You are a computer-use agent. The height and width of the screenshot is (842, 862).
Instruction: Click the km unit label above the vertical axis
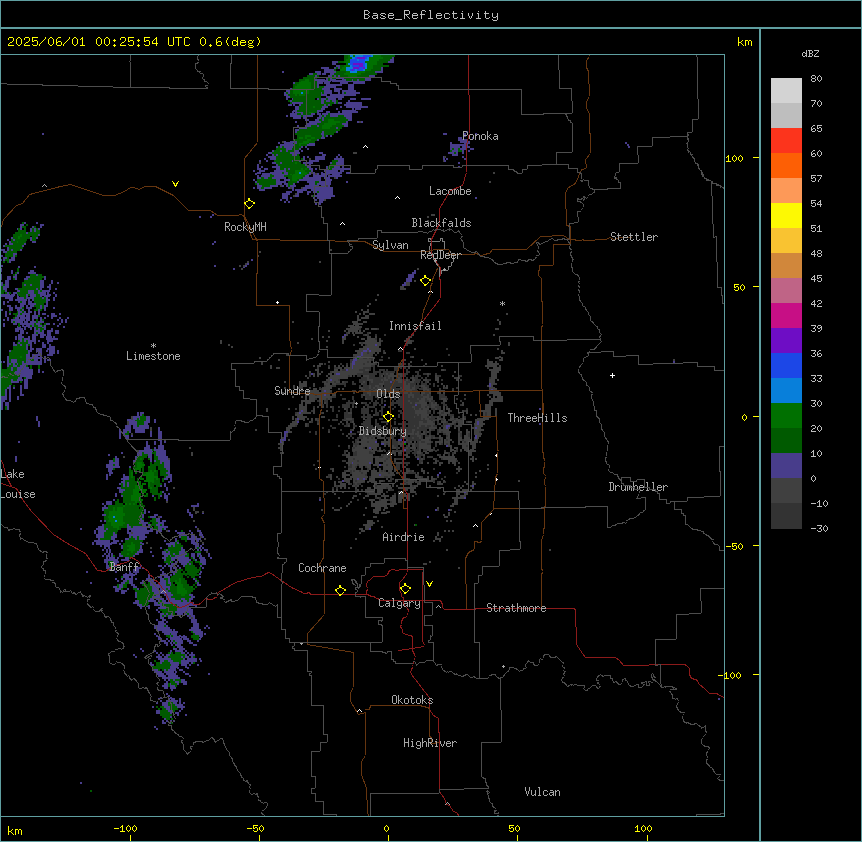pos(744,42)
